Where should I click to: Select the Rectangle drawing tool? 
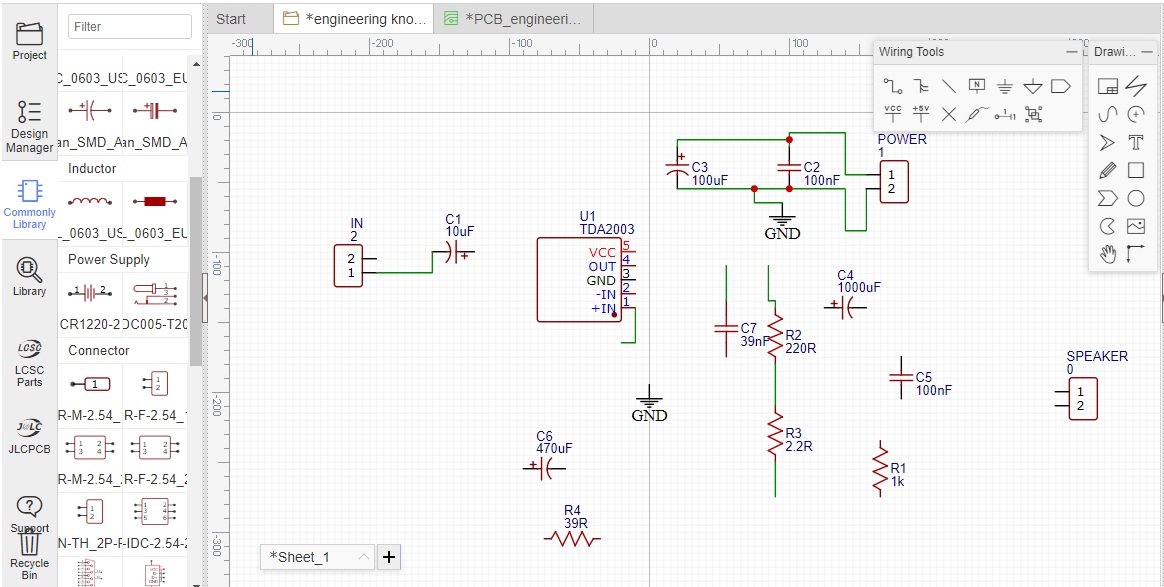click(x=1136, y=170)
